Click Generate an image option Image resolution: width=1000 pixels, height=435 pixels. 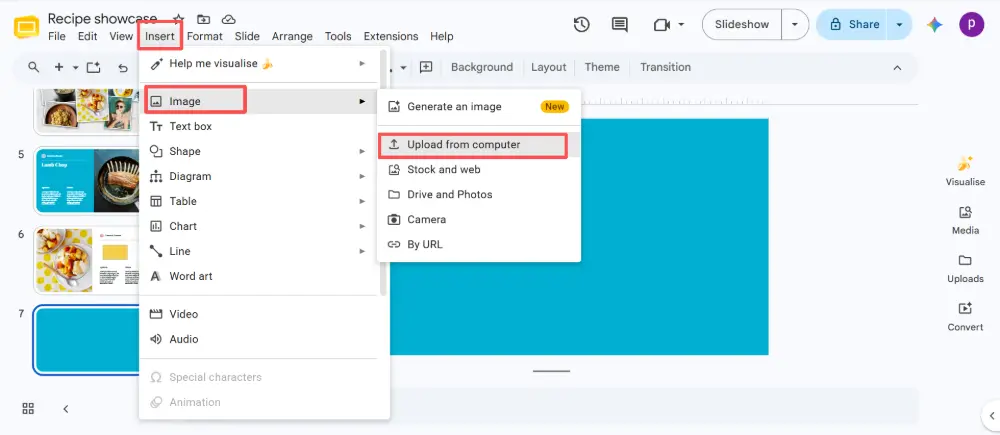pos(479,107)
